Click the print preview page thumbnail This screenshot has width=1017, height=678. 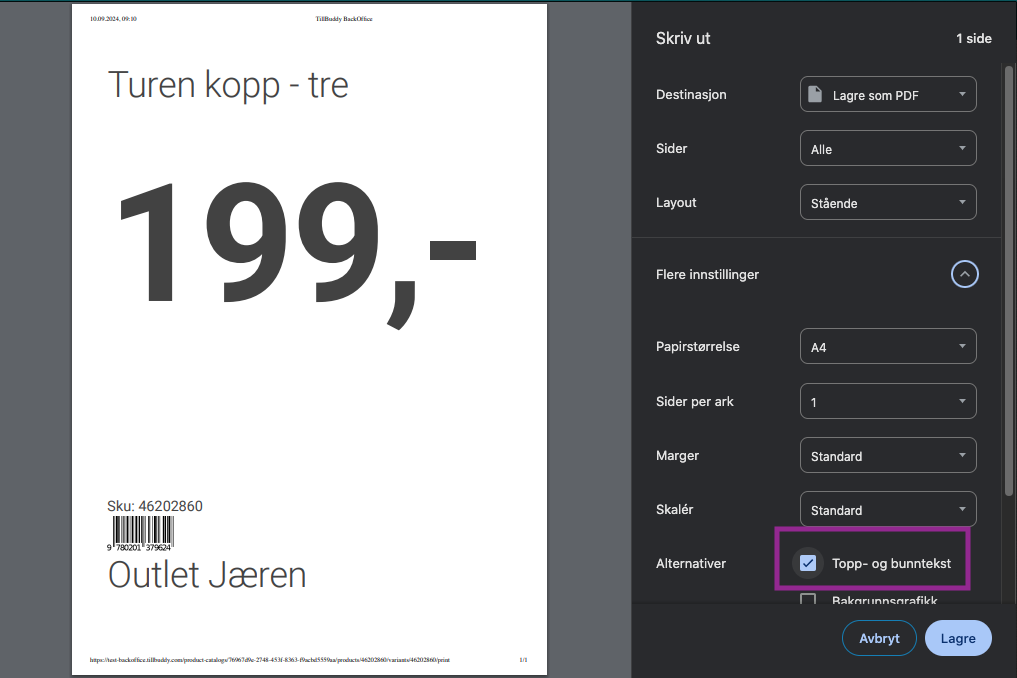tap(309, 339)
